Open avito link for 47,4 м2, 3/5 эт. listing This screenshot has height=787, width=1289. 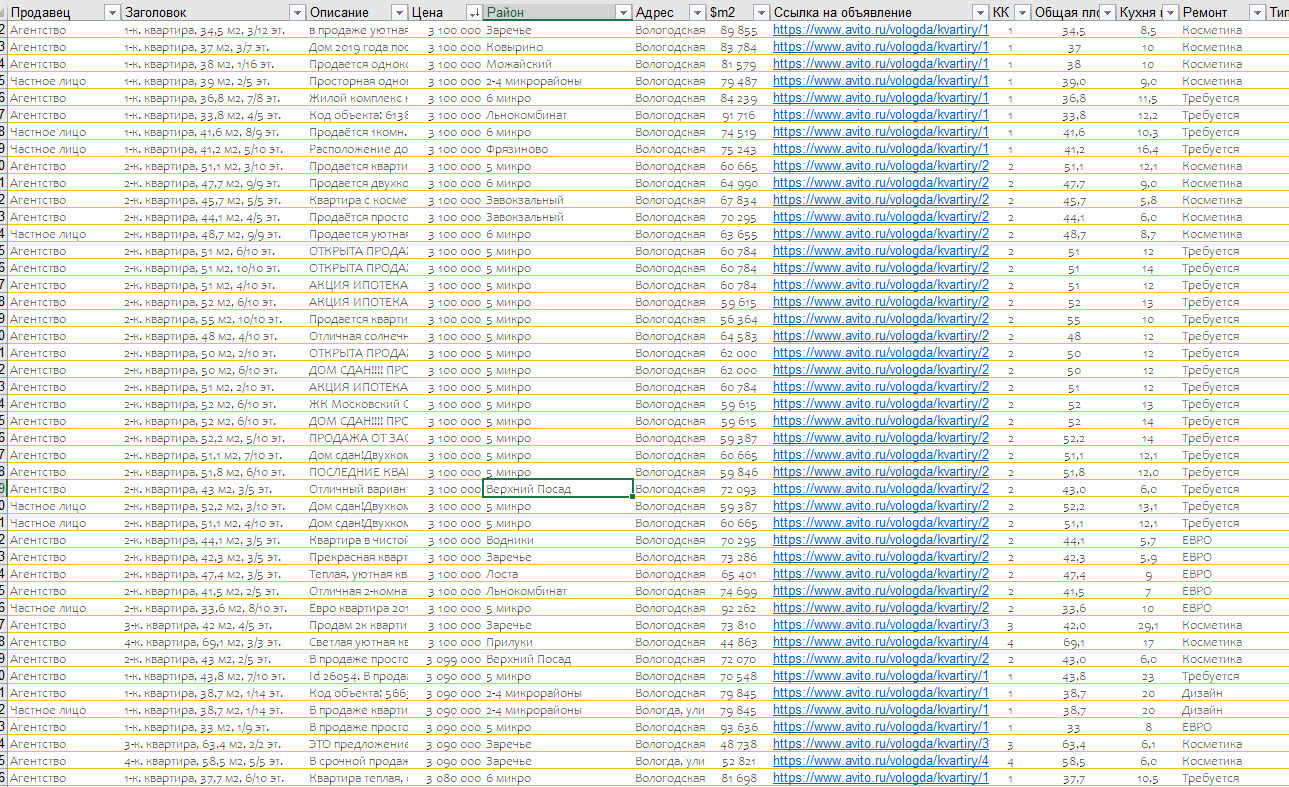coord(880,574)
